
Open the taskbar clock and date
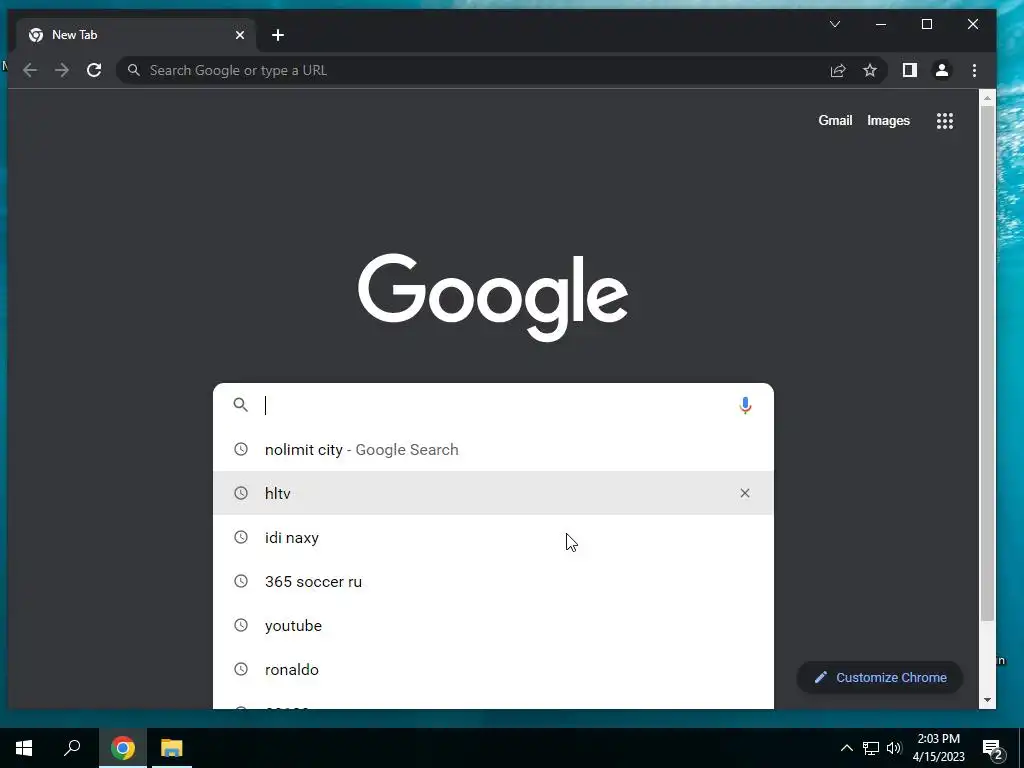pos(938,748)
